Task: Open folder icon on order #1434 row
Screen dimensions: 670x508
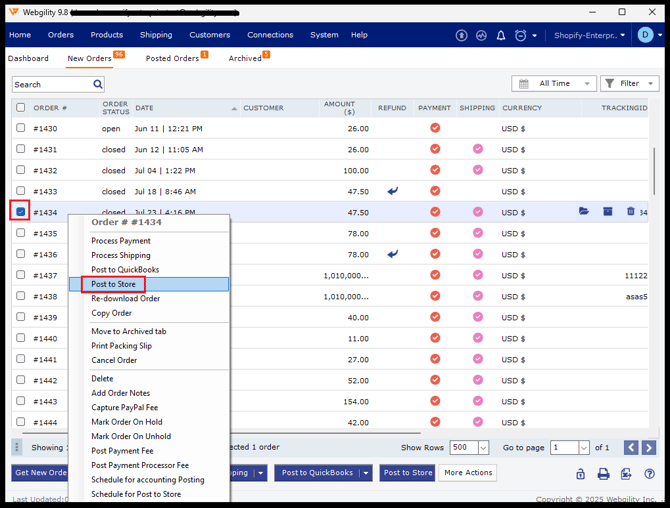Action: click(x=584, y=212)
